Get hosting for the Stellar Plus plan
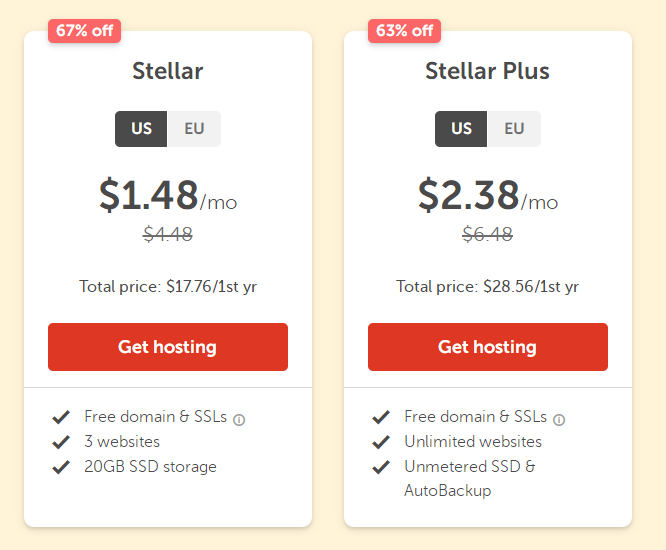 (x=488, y=347)
